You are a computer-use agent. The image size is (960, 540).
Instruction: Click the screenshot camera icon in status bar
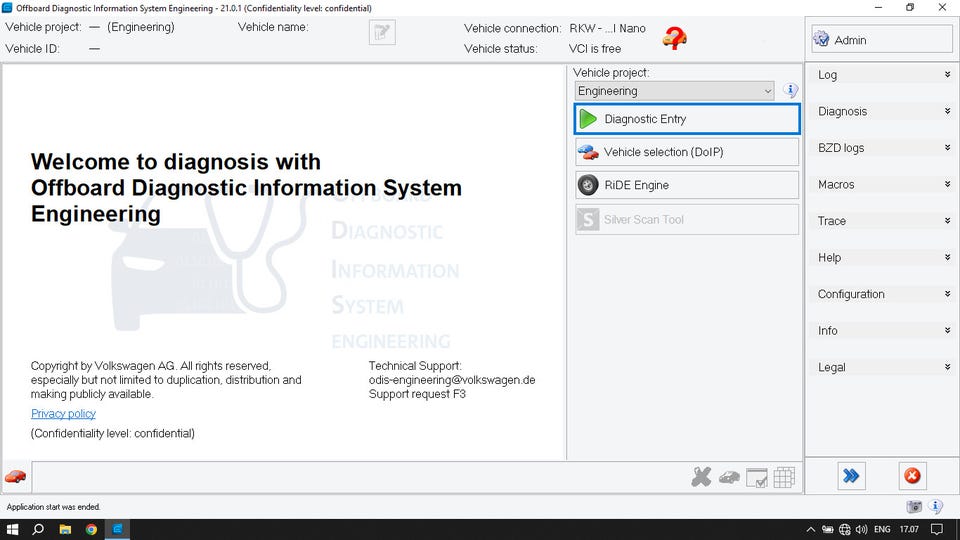(x=914, y=506)
